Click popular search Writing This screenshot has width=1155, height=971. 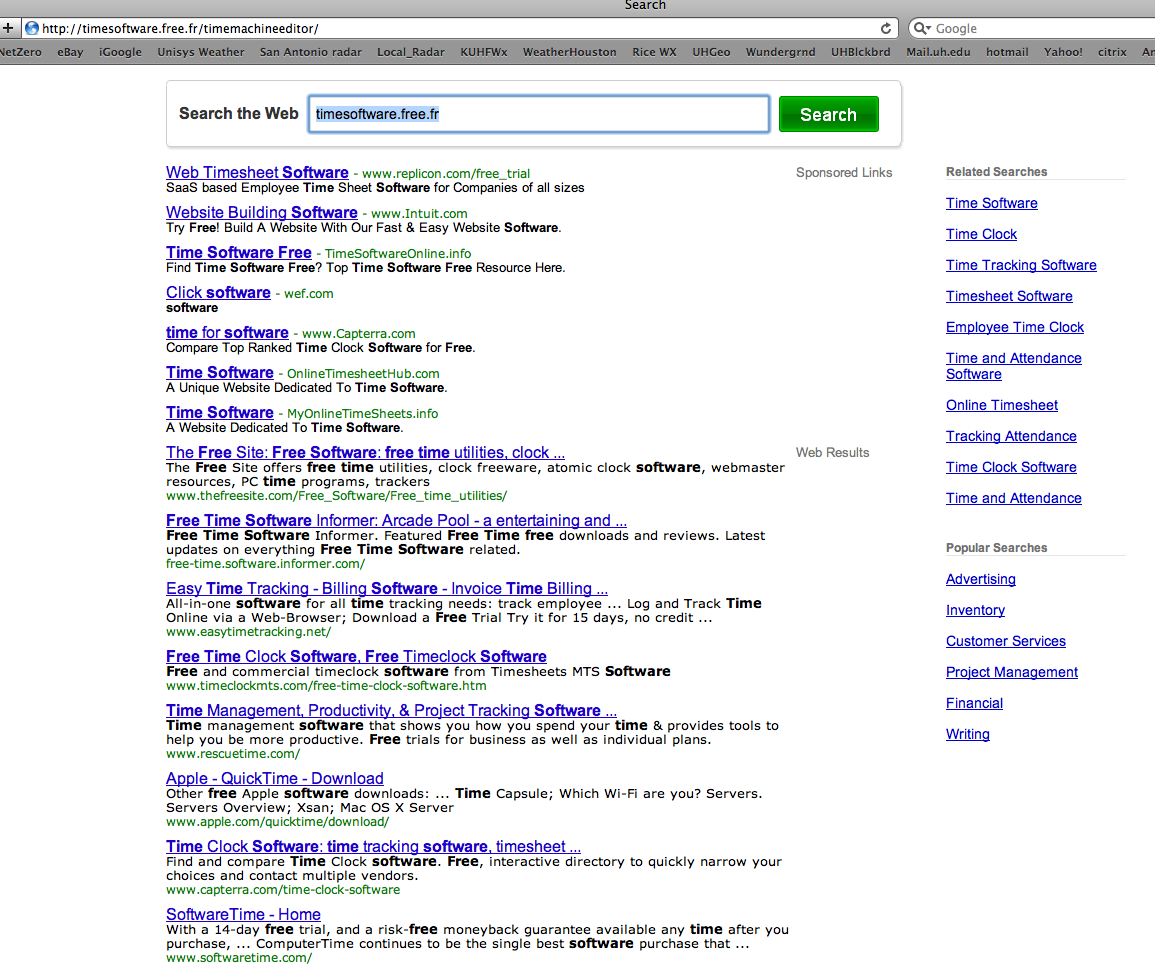point(968,734)
